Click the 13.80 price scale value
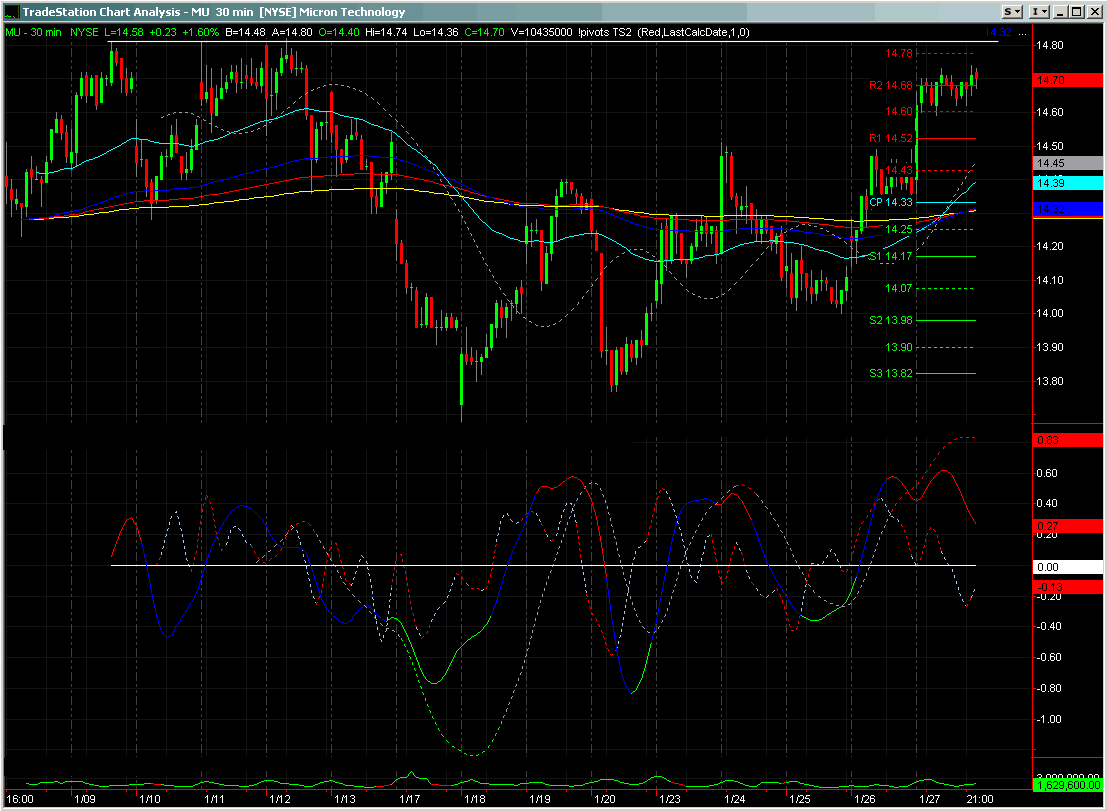The height and width of the screenshot is (811, 1107). 1049,381
